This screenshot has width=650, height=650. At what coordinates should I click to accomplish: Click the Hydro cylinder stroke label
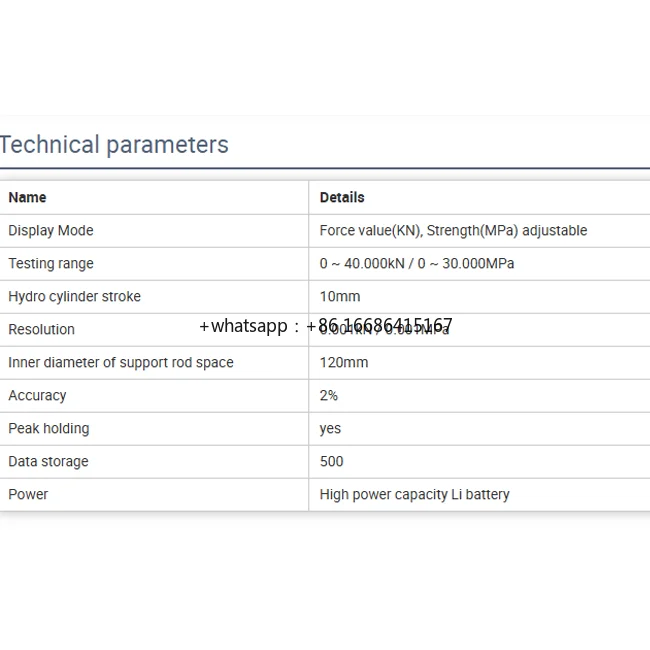click(75, 296)
